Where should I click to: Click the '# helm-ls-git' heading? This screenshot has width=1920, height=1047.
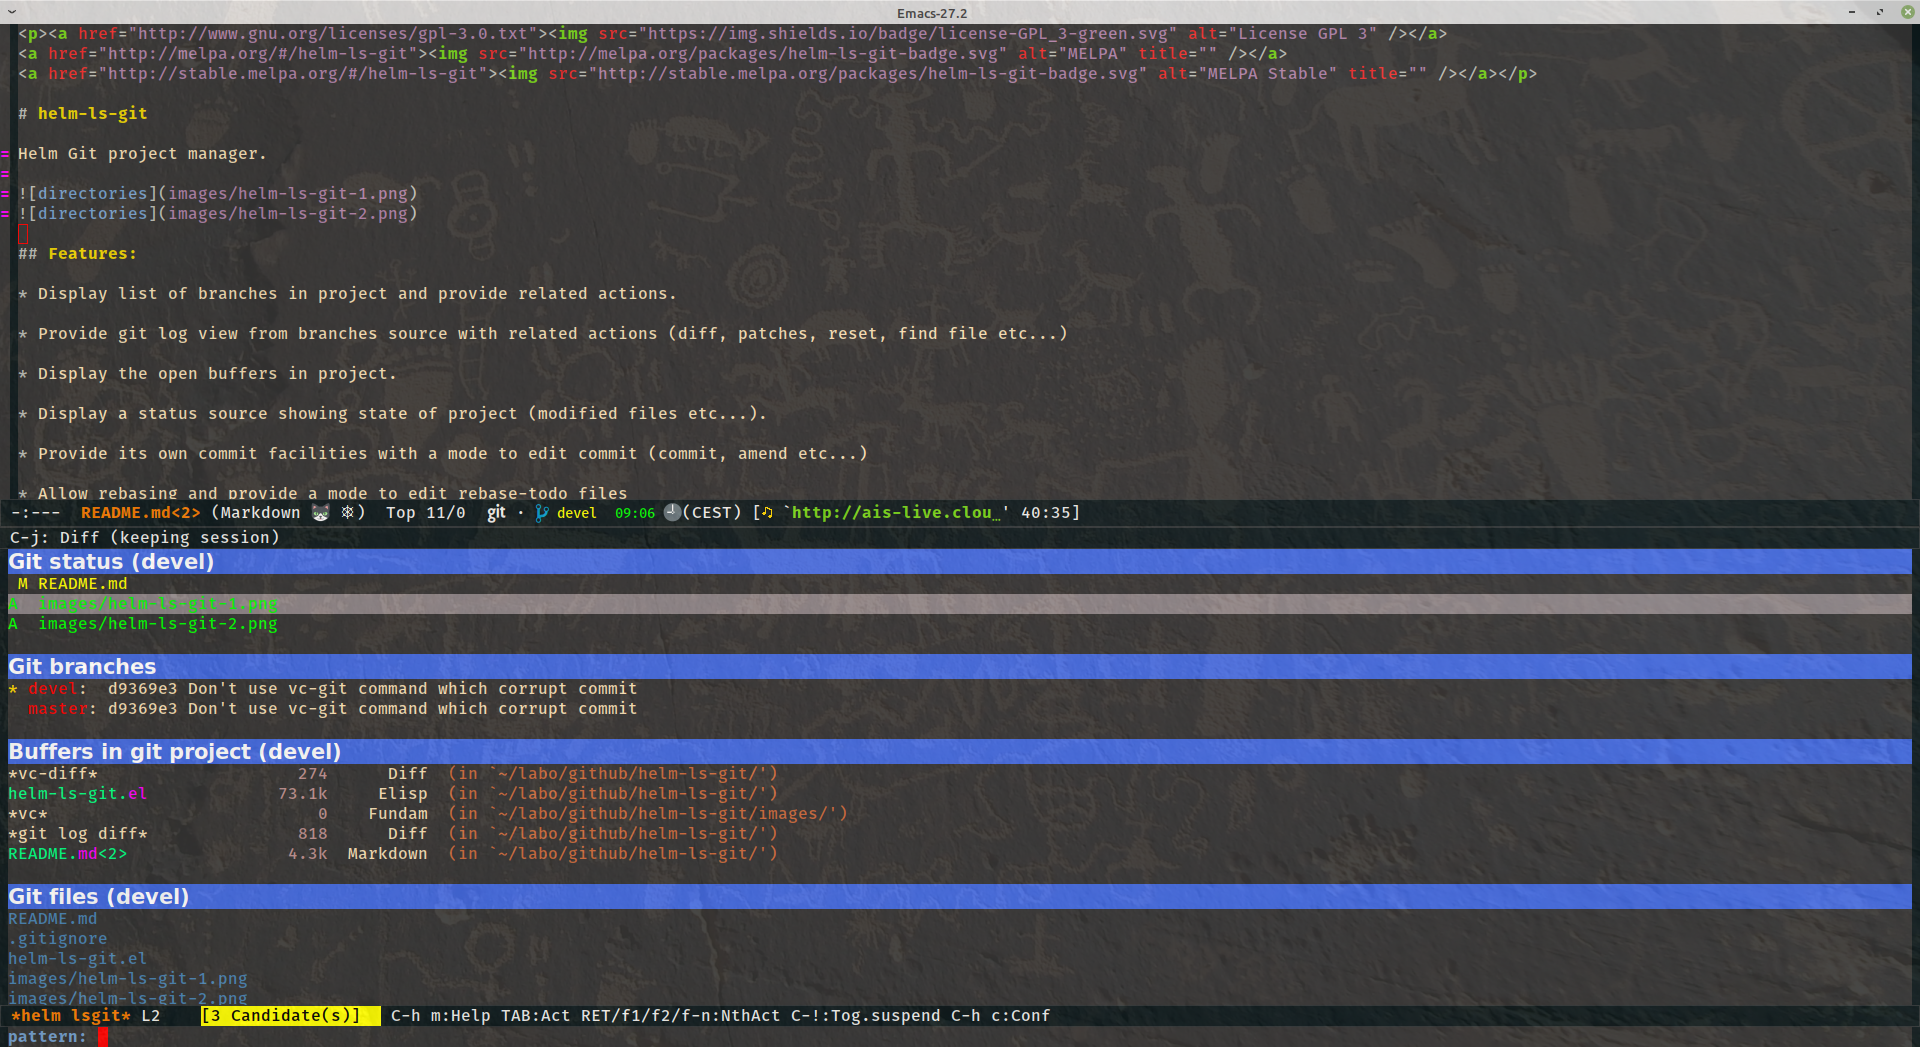coord(83,114)
